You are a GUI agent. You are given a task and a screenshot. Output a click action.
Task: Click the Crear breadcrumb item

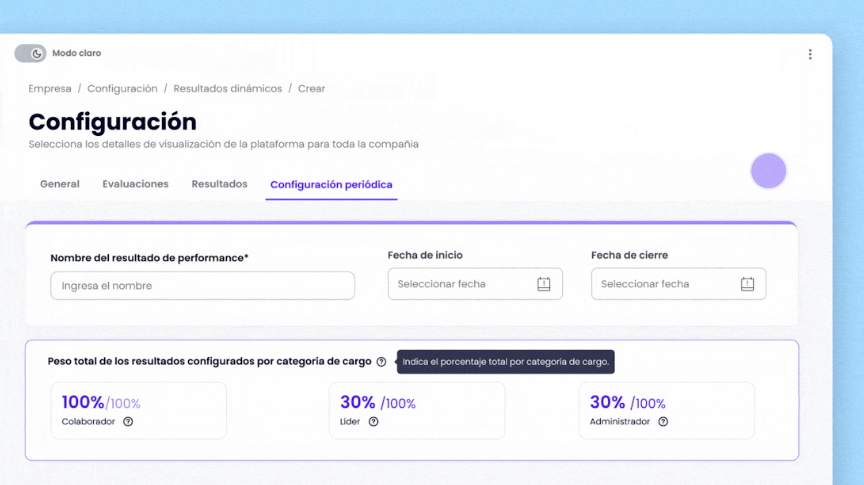(311, 89)
